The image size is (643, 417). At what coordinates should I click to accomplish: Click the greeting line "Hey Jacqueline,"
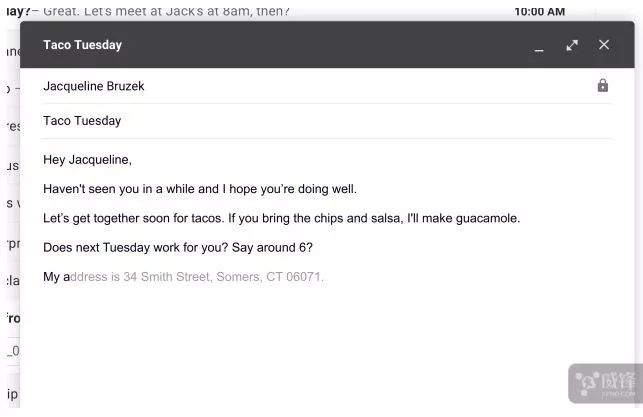point(87,159)
